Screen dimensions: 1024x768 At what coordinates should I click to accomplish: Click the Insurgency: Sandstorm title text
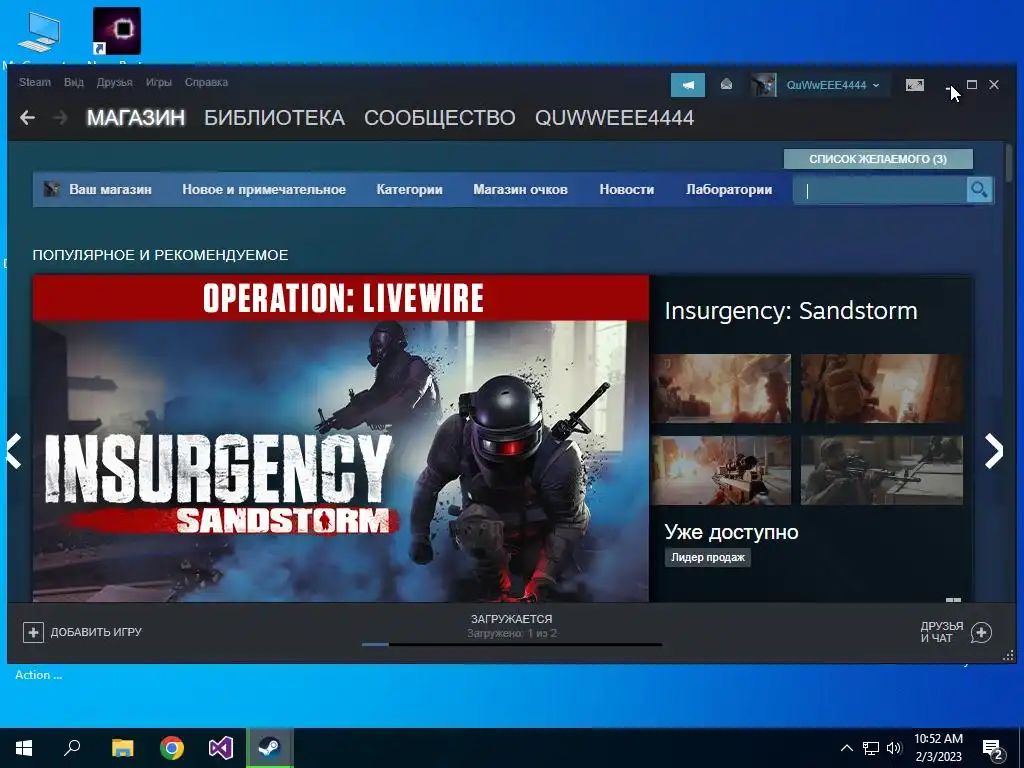791,311
